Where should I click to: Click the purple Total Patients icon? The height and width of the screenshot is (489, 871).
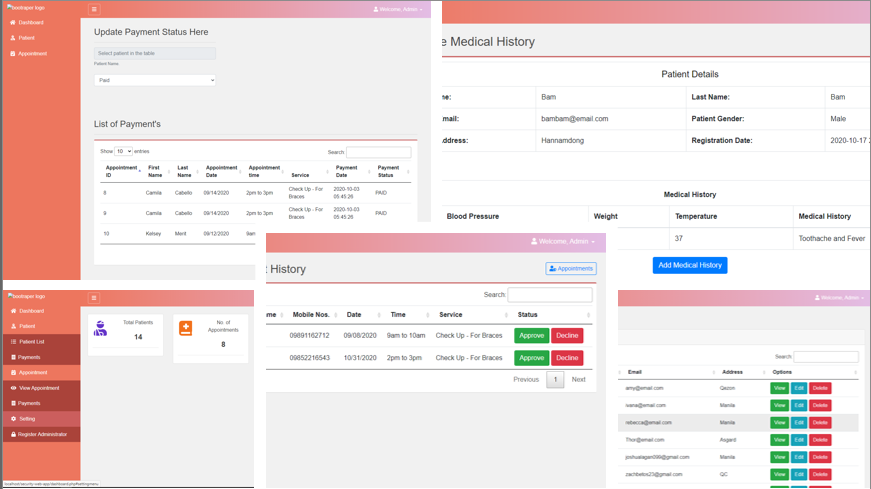(101, 328)
